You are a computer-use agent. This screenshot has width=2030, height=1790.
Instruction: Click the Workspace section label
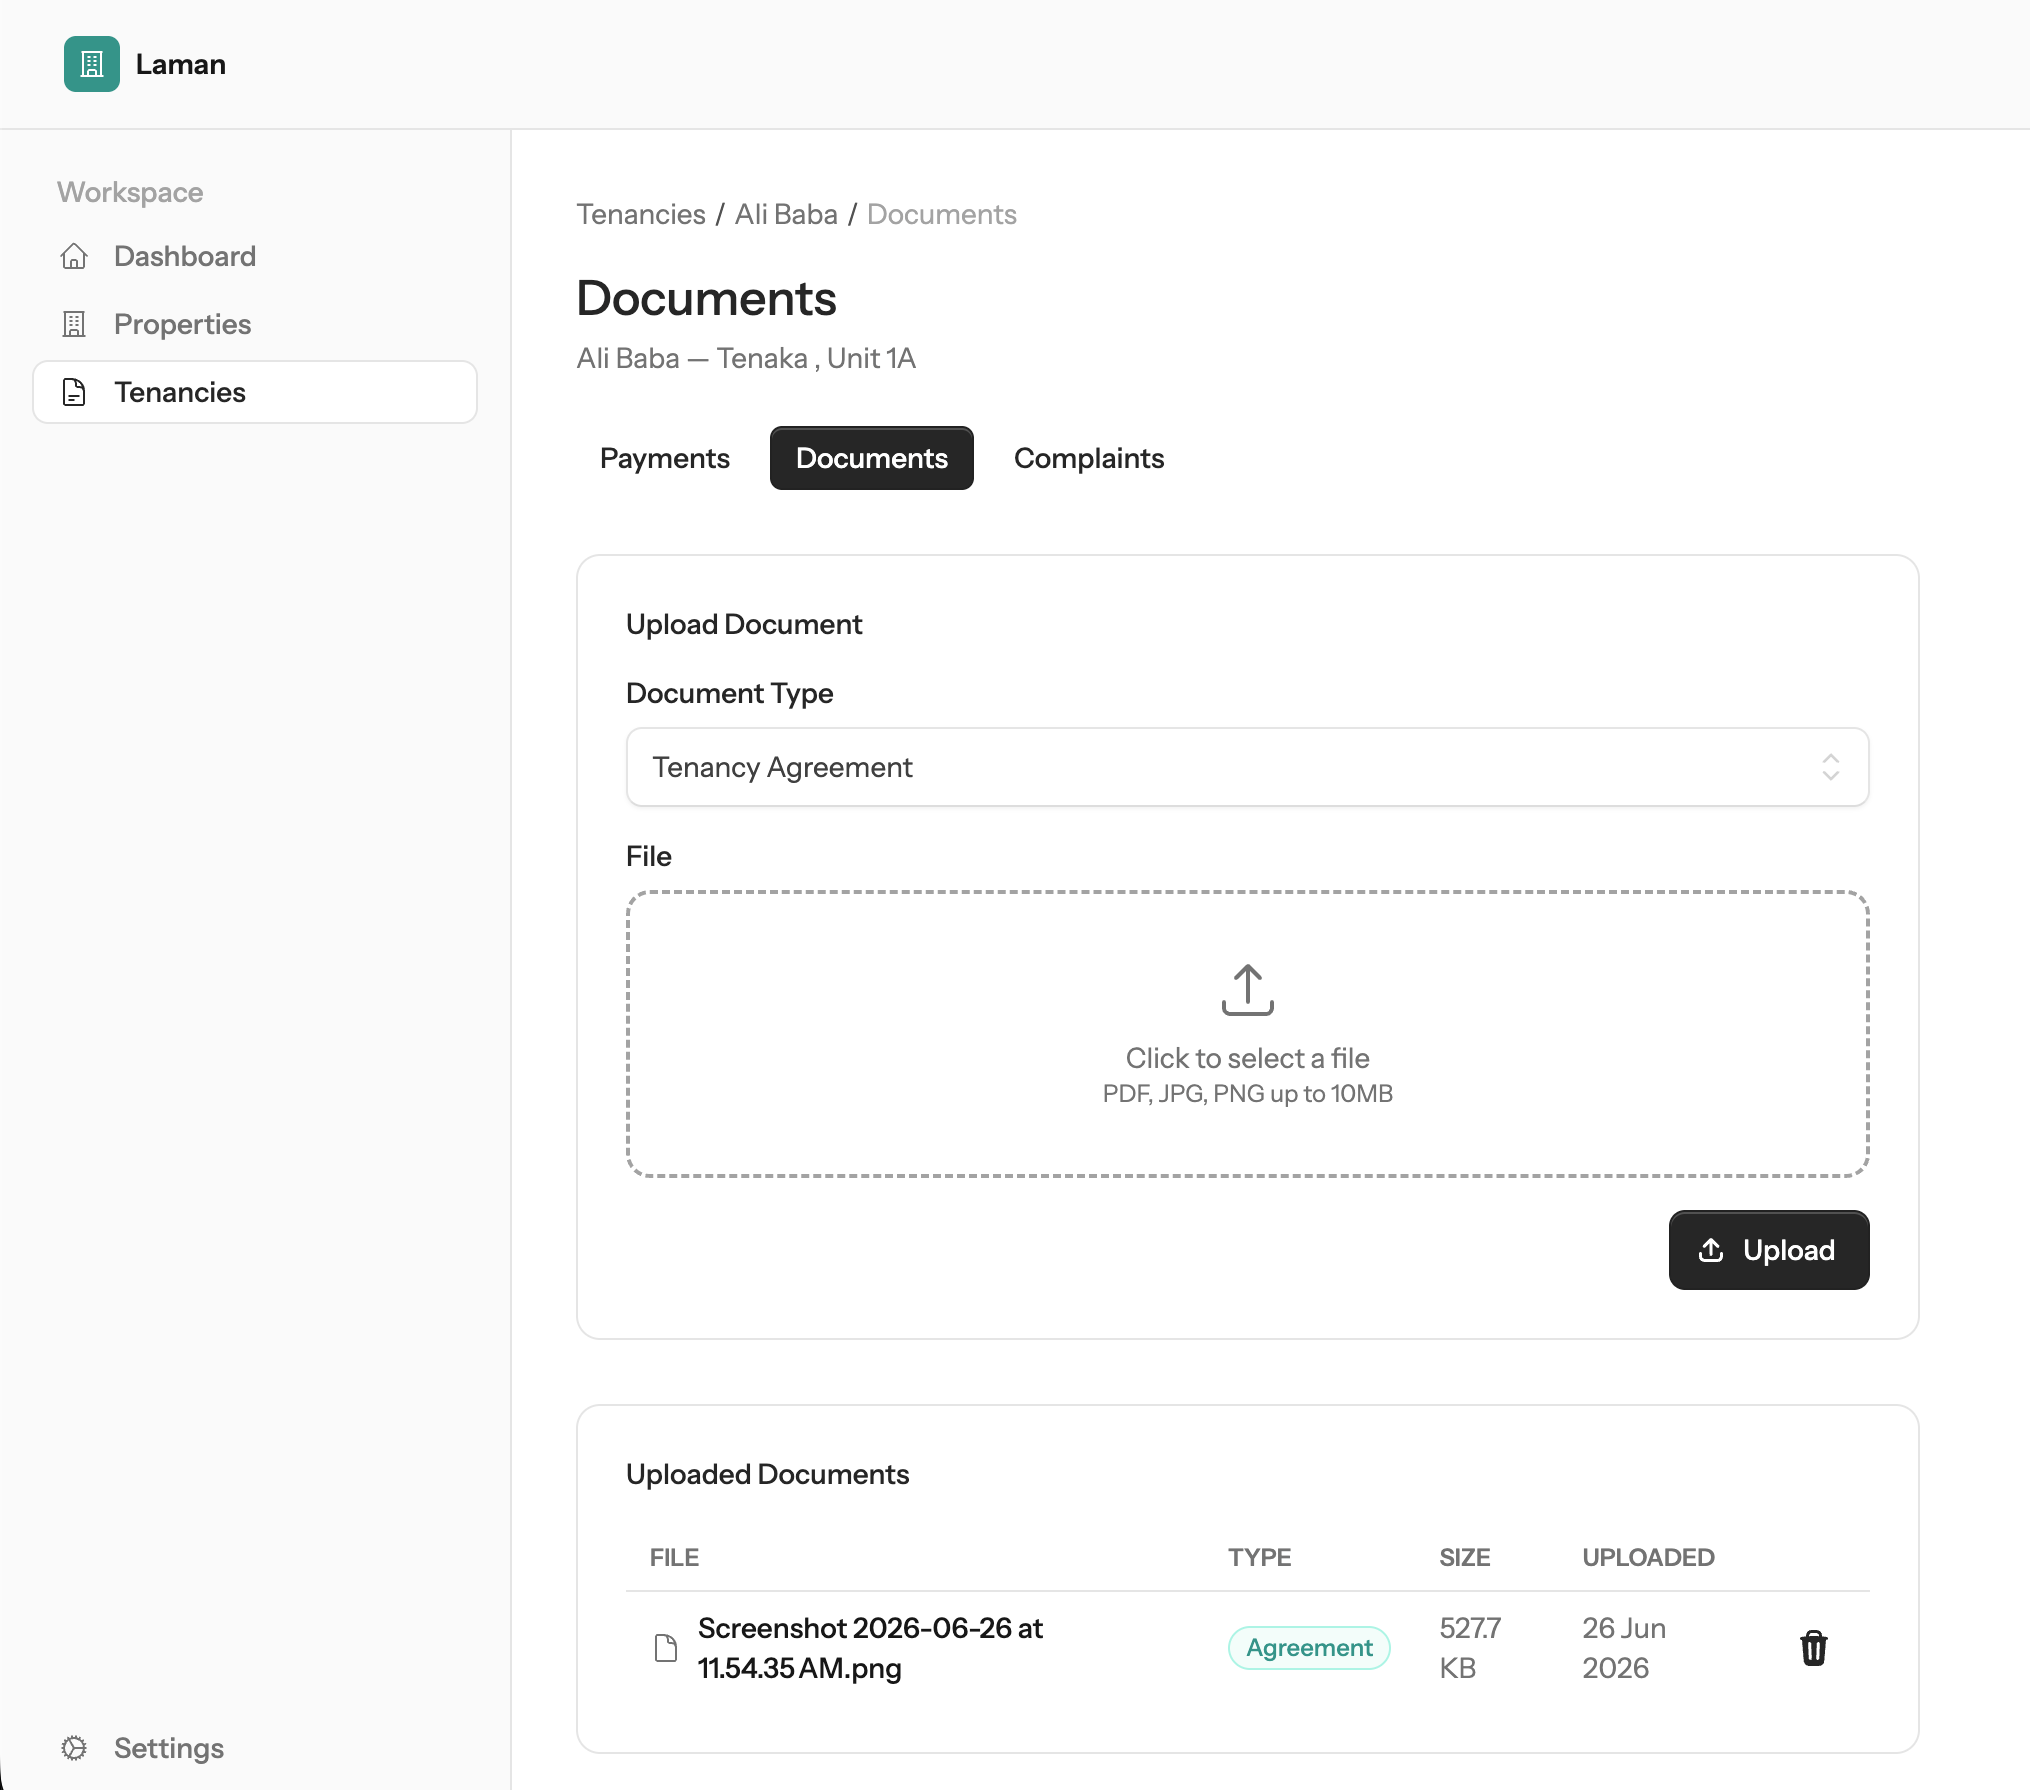tap(130, 192)
